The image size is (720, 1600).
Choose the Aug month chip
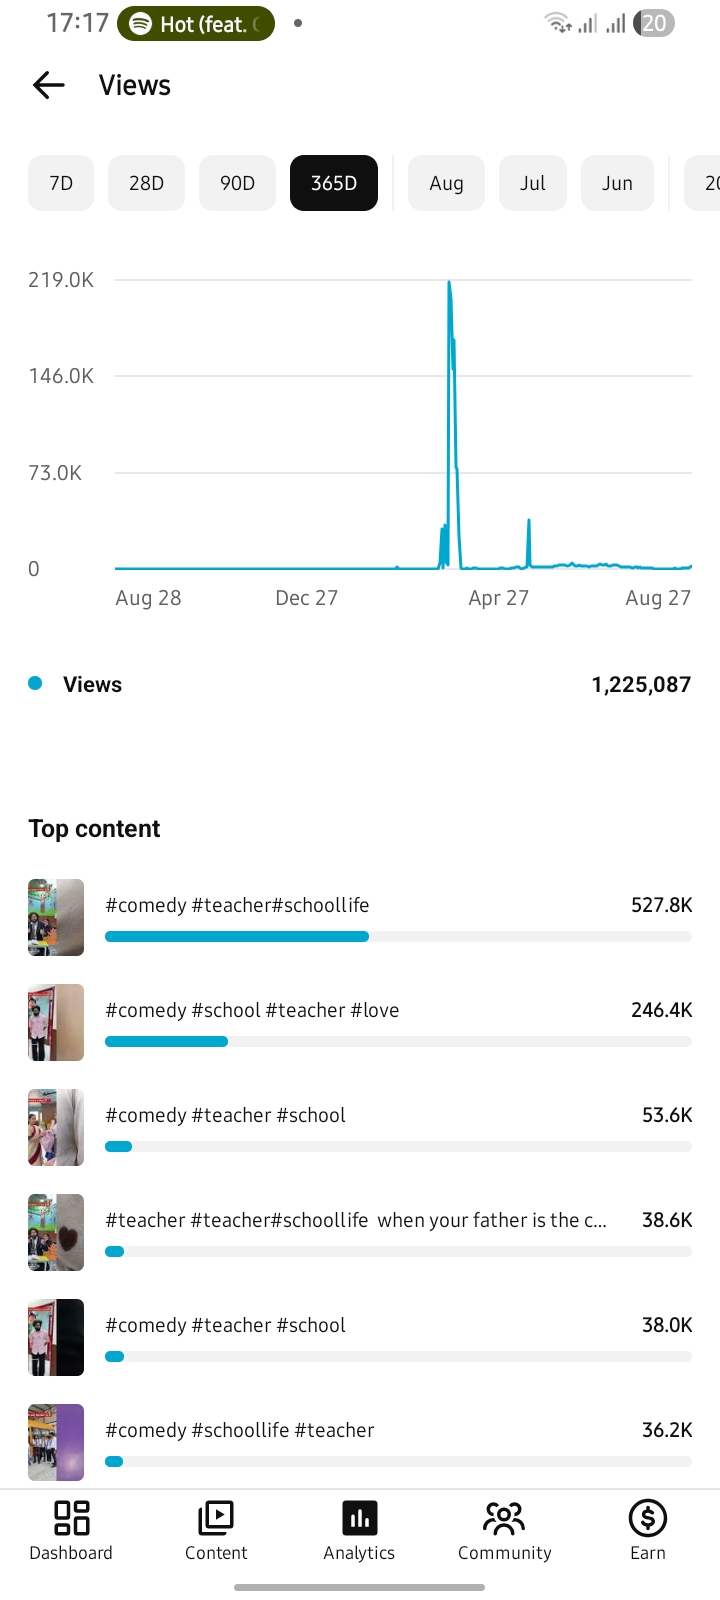pyautogui.click(x=446, y=183)
